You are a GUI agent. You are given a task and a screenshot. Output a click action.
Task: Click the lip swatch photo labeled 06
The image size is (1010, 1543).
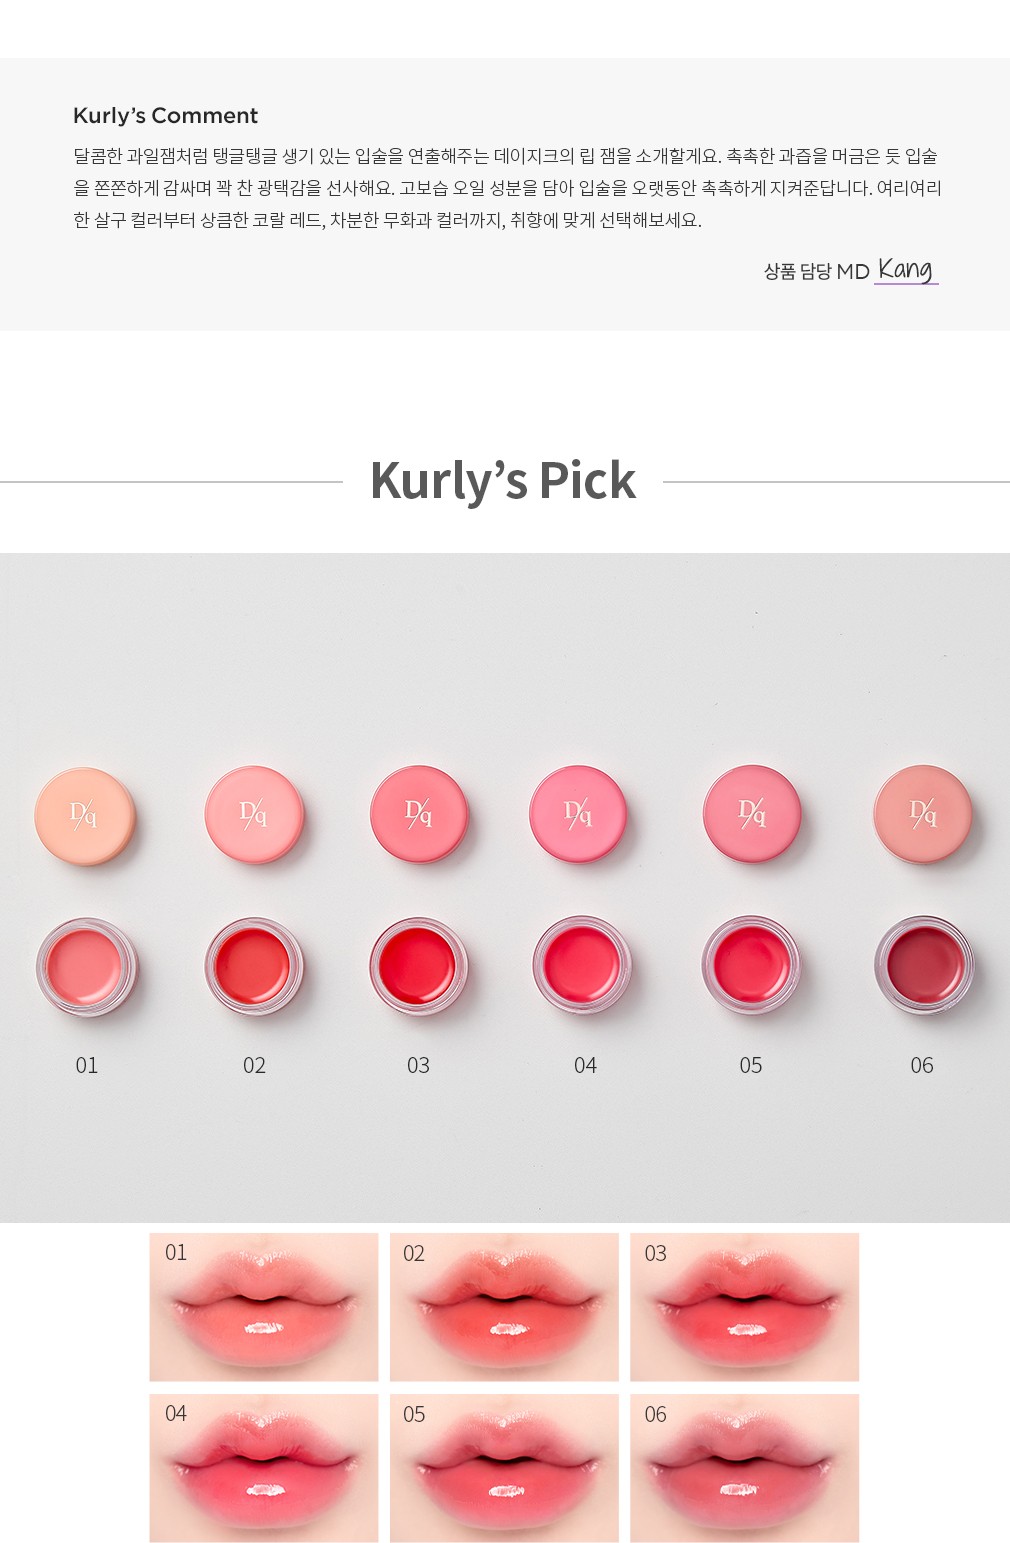(744, 1467)
